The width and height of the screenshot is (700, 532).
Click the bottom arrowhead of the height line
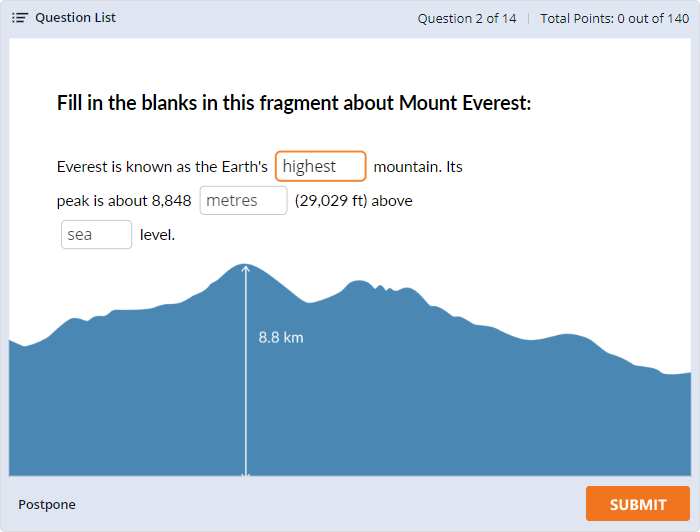246,471
